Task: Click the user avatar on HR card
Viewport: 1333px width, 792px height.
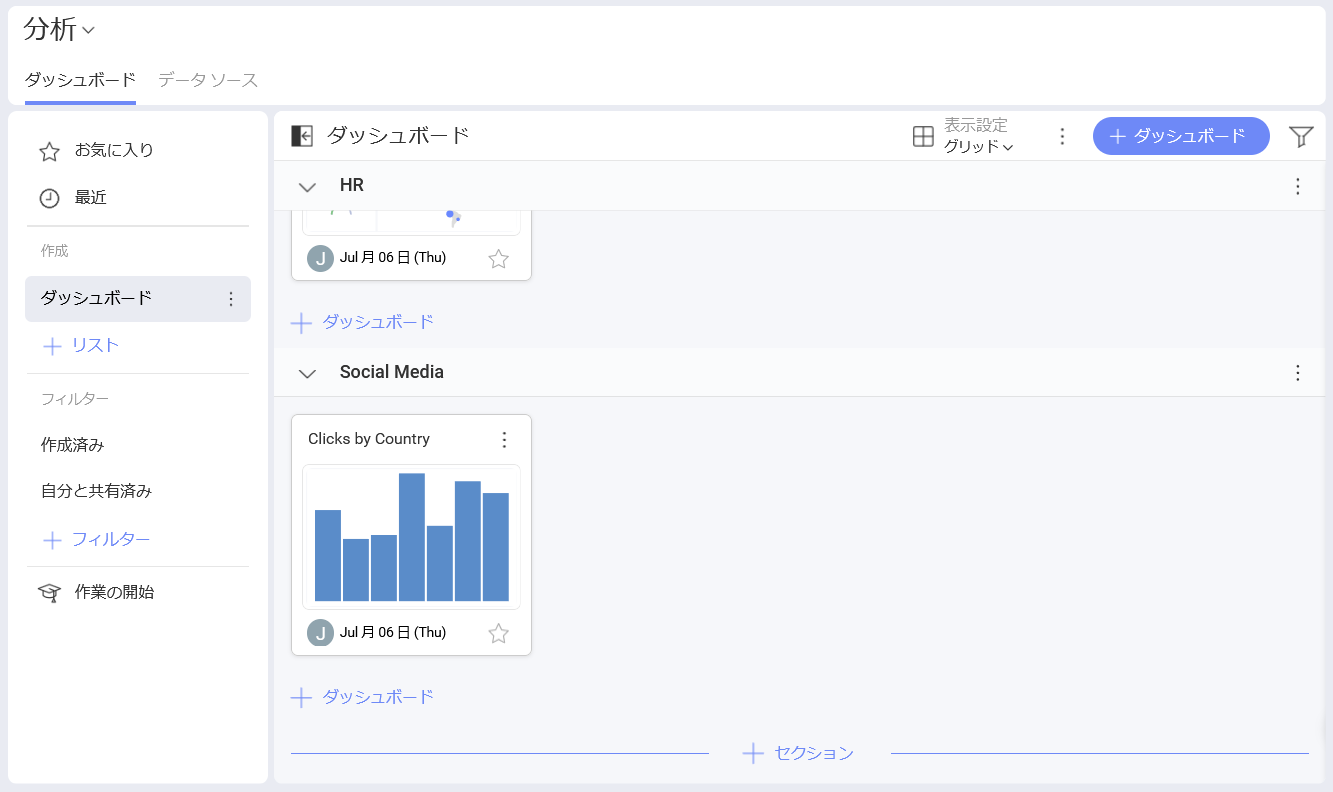Action: coord(320,258)
